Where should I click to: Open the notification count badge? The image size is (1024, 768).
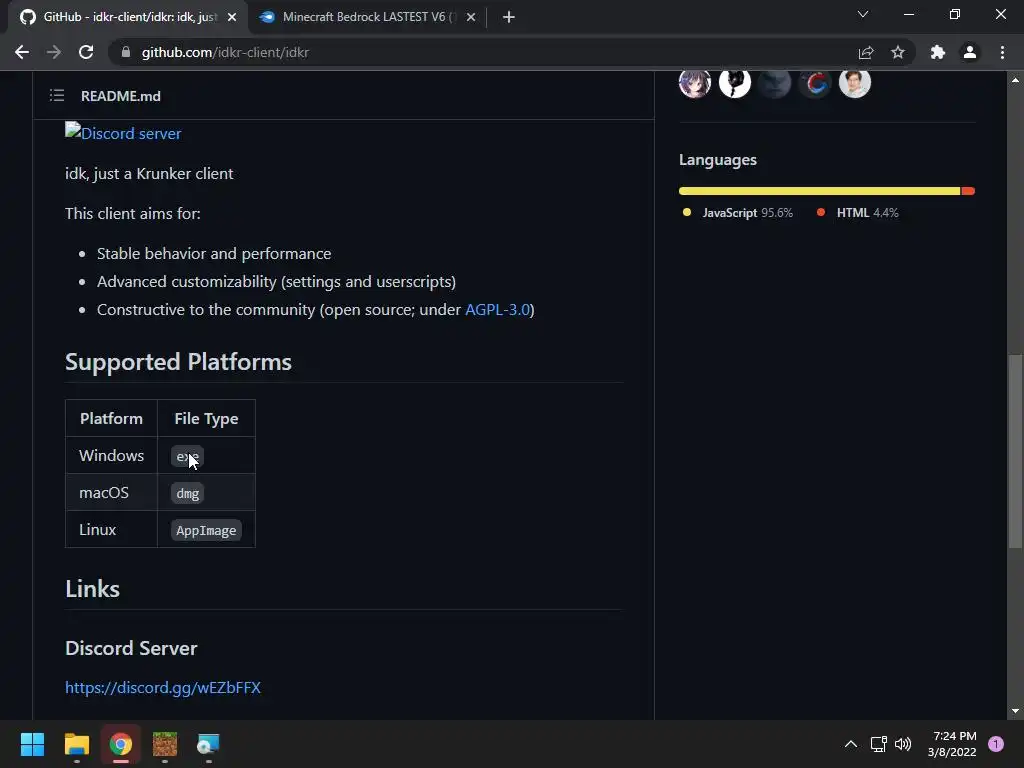pos(996,744)
